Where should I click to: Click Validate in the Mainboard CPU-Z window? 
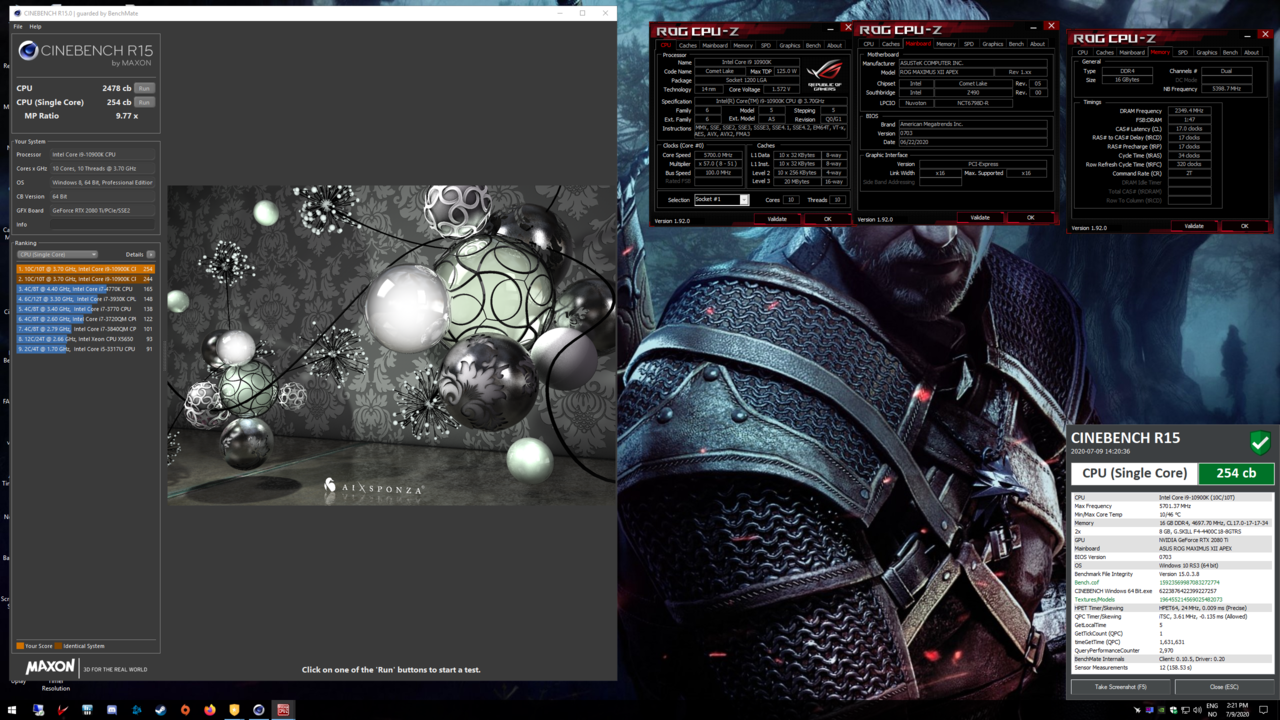(x=980, y=218)
